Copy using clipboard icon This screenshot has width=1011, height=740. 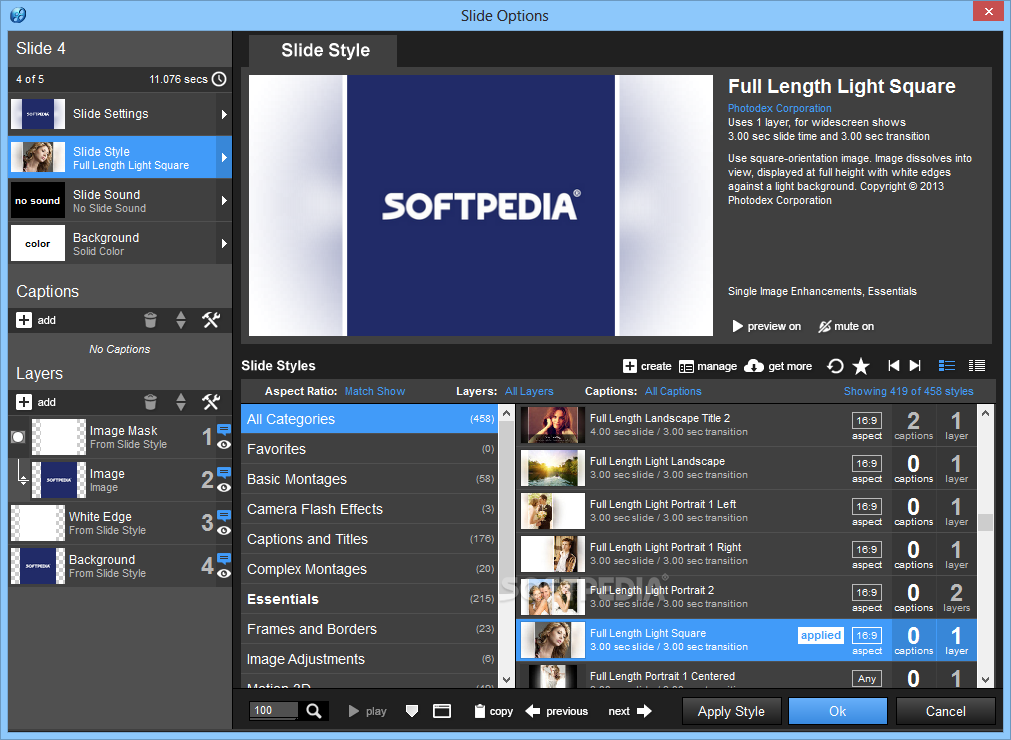click(493, 711)
